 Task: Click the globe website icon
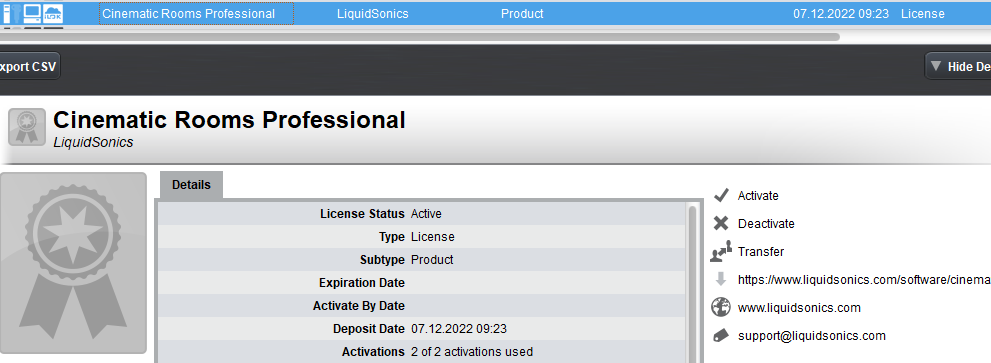tap(720, 307)
